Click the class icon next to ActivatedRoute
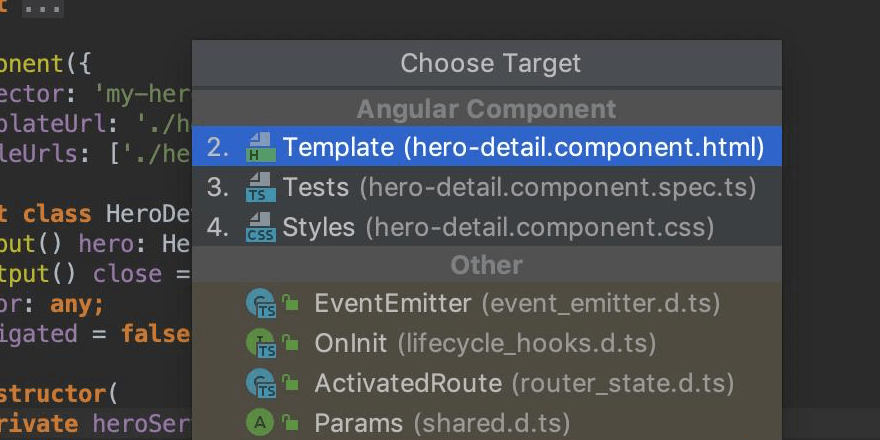 coord(260,383)
